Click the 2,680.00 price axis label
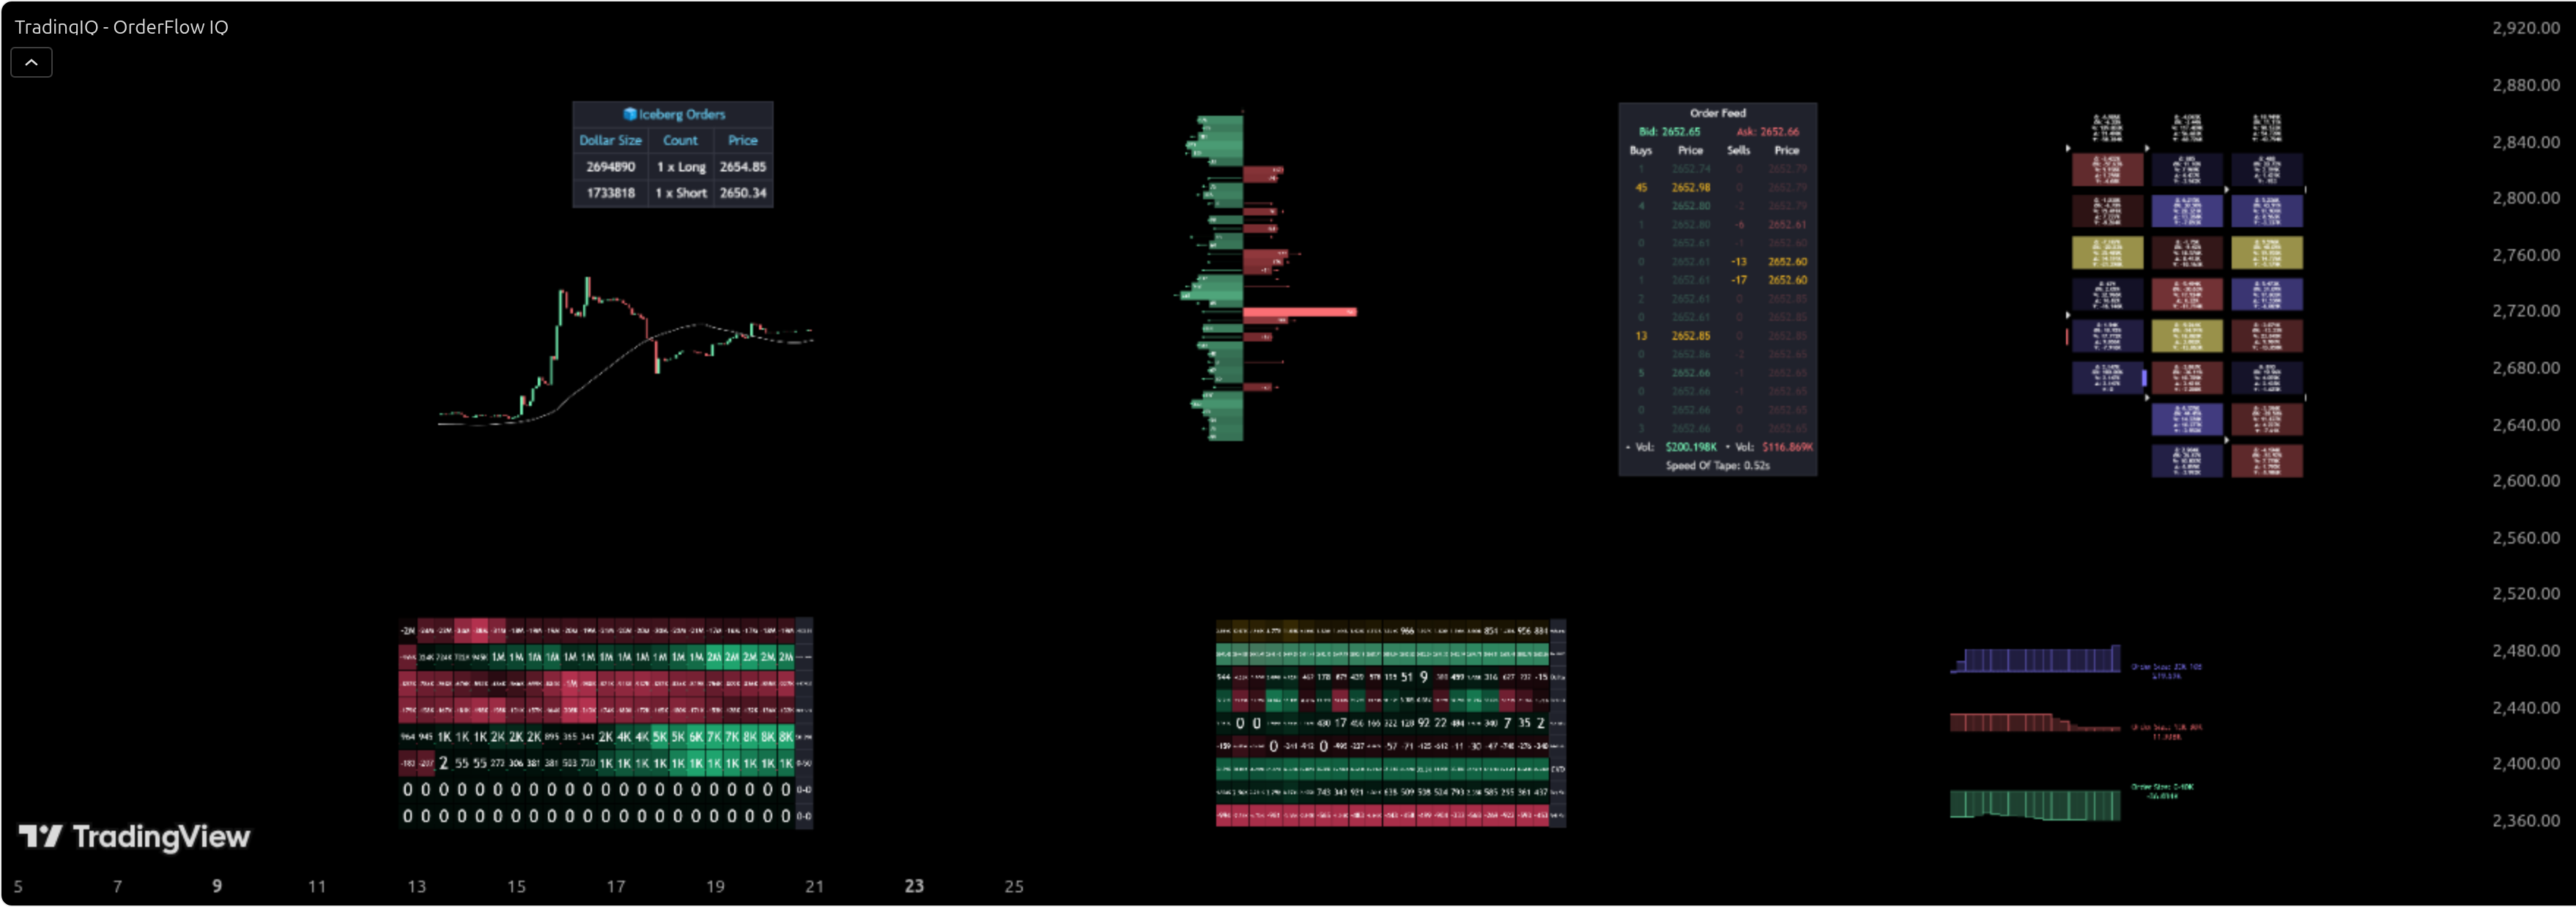The width and height of the screenshot is (2576, 907). 2525,368
